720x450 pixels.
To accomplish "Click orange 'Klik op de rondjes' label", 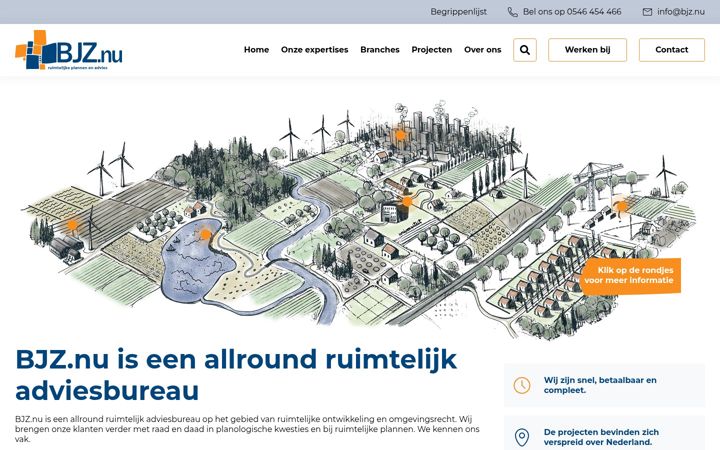I will [x=630, y=276].
